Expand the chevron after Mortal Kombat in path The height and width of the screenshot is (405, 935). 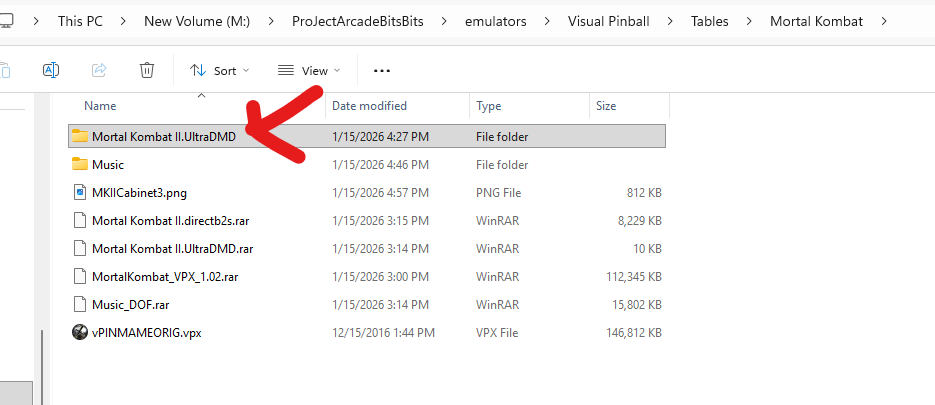tap(884, 21)
